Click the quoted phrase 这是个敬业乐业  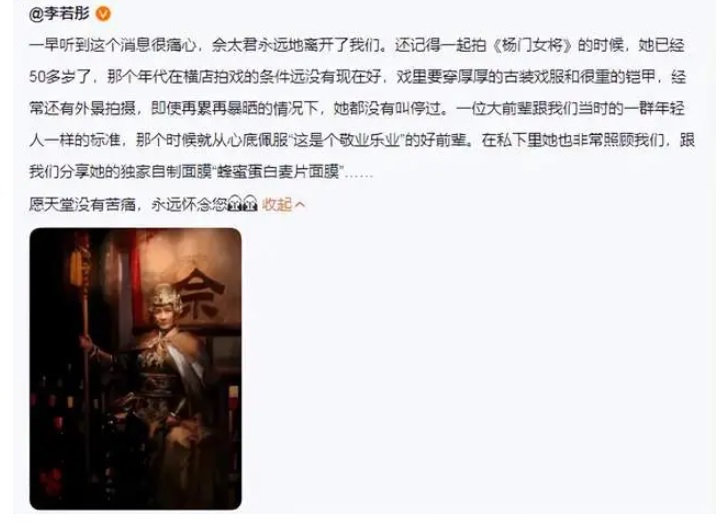[349, 140]
